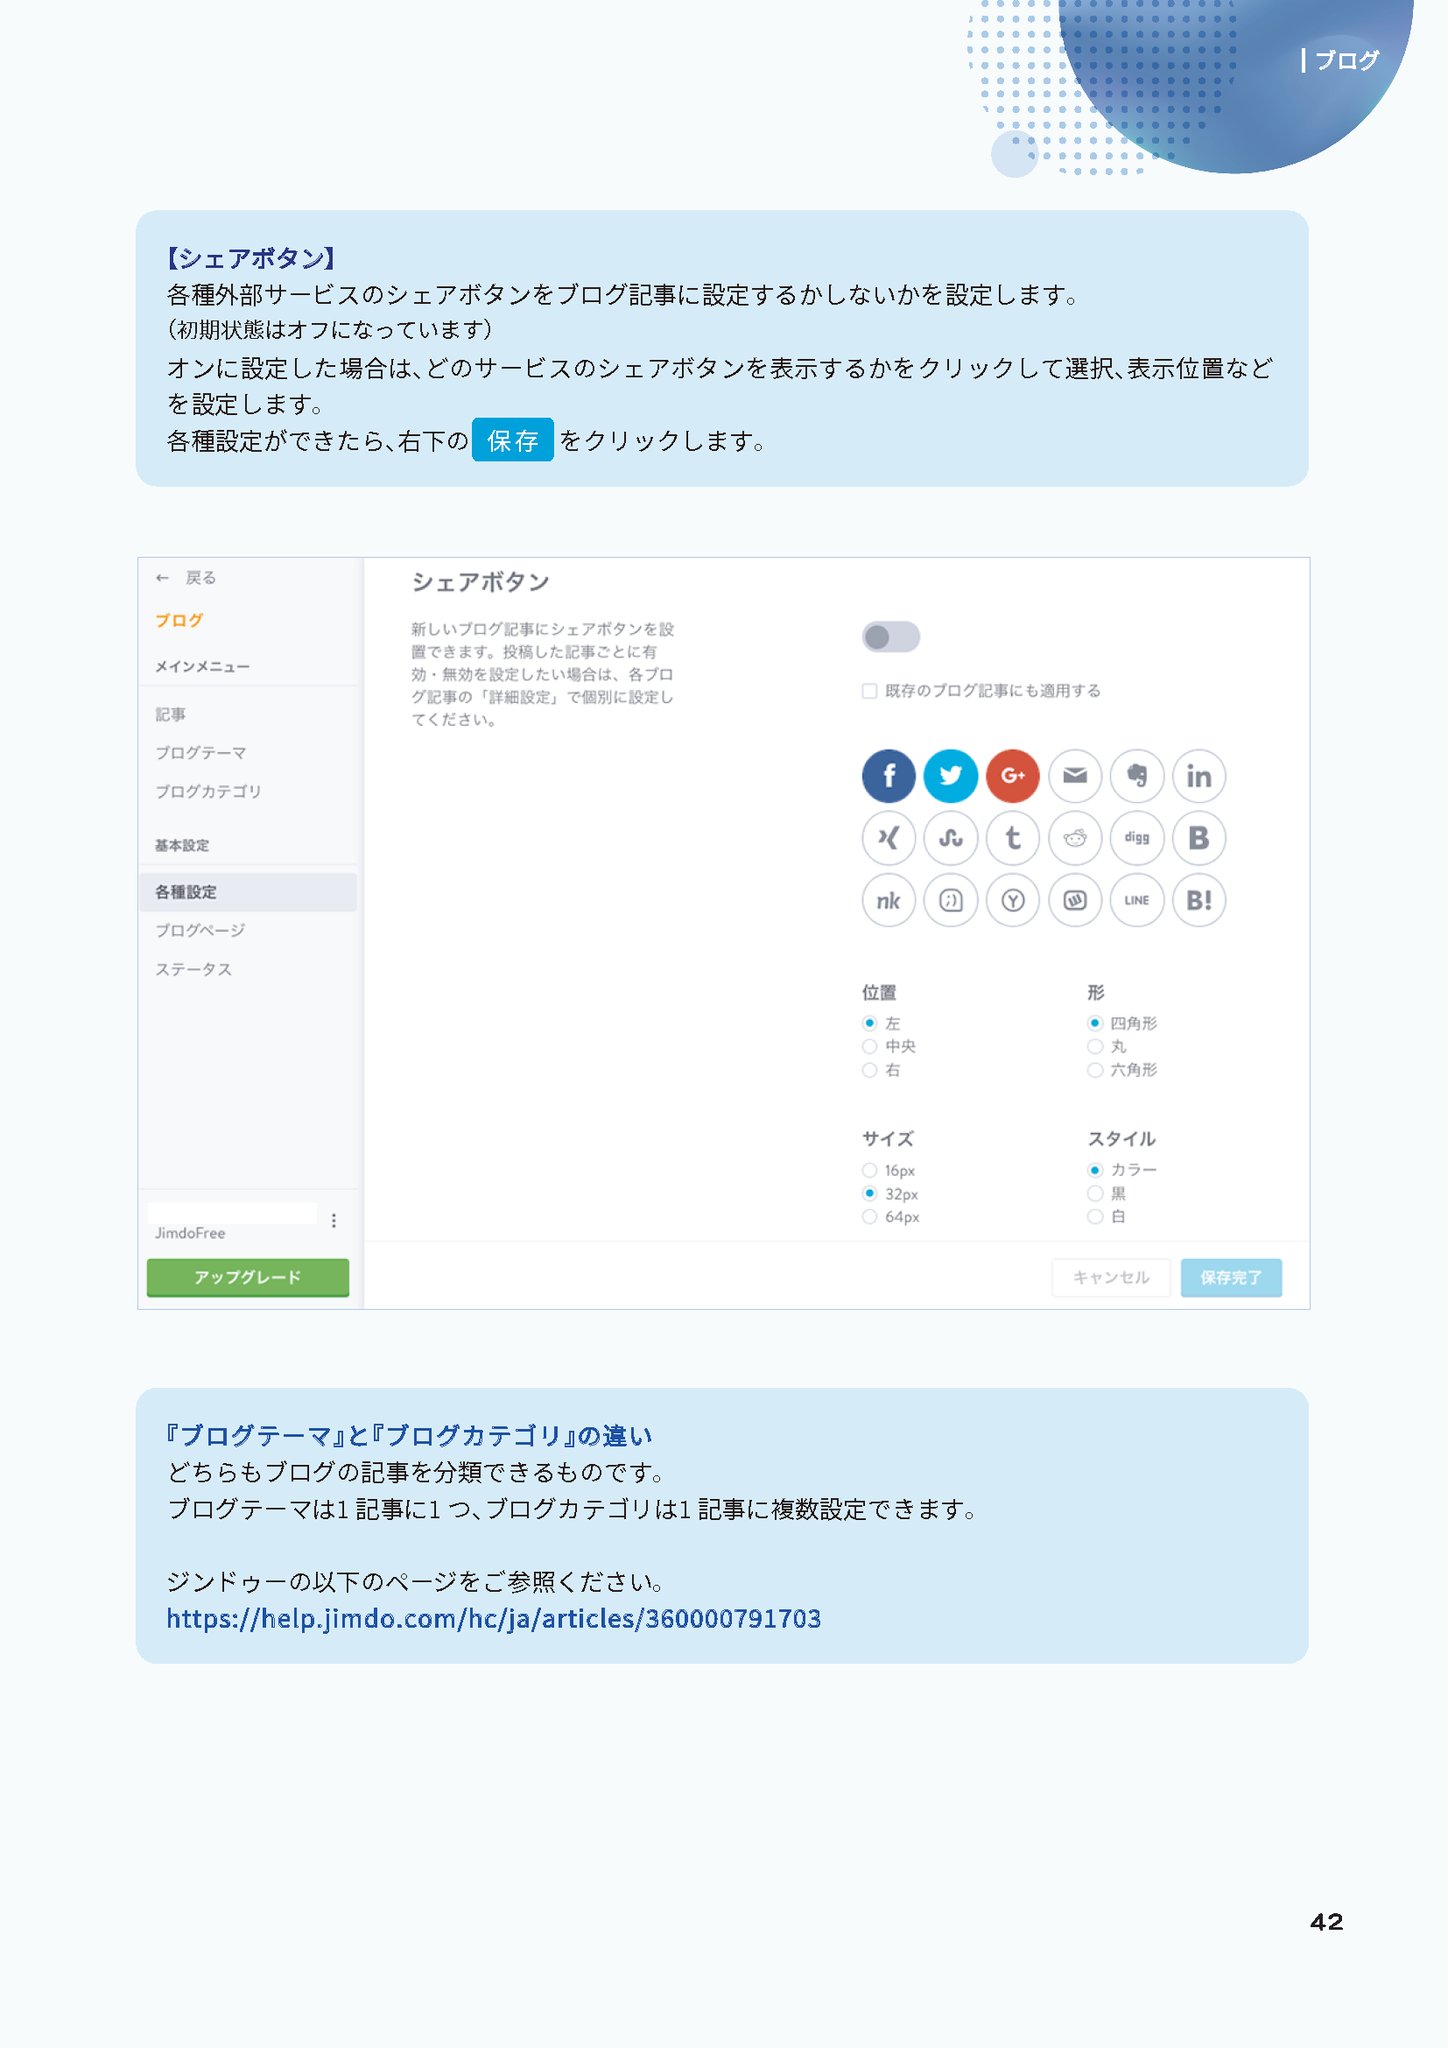Select the Evernote share icon
1448x2048 pixels.
point(1137,776)
